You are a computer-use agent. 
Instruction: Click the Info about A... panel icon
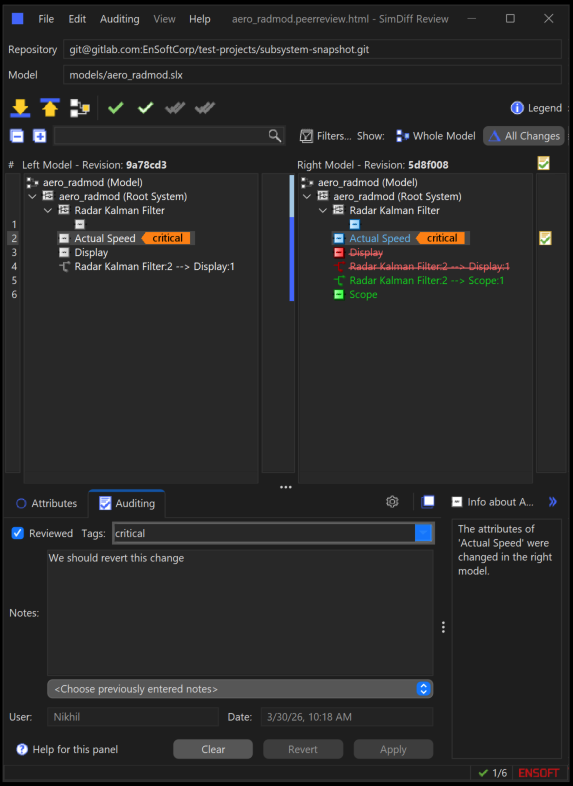pos(457,502)
